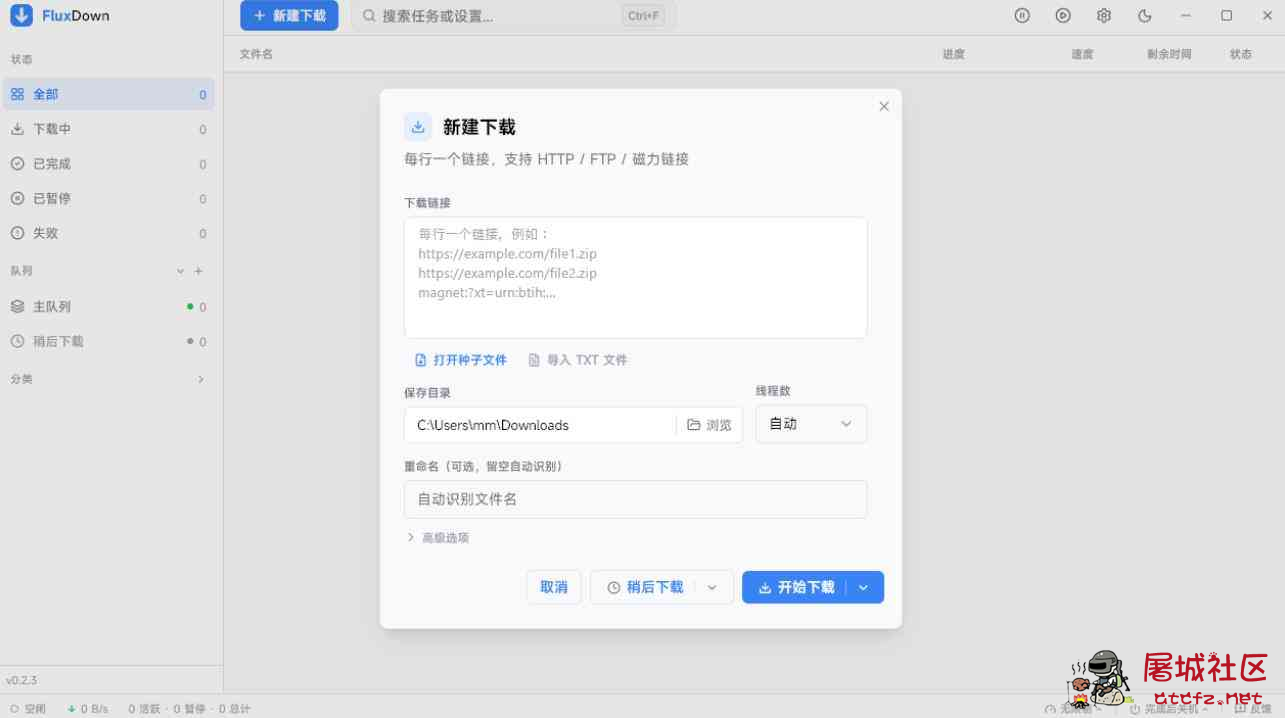Click the 已完成 checkmark circle icon
This screenshot has width=1285, height=718.
coord(17,164)
